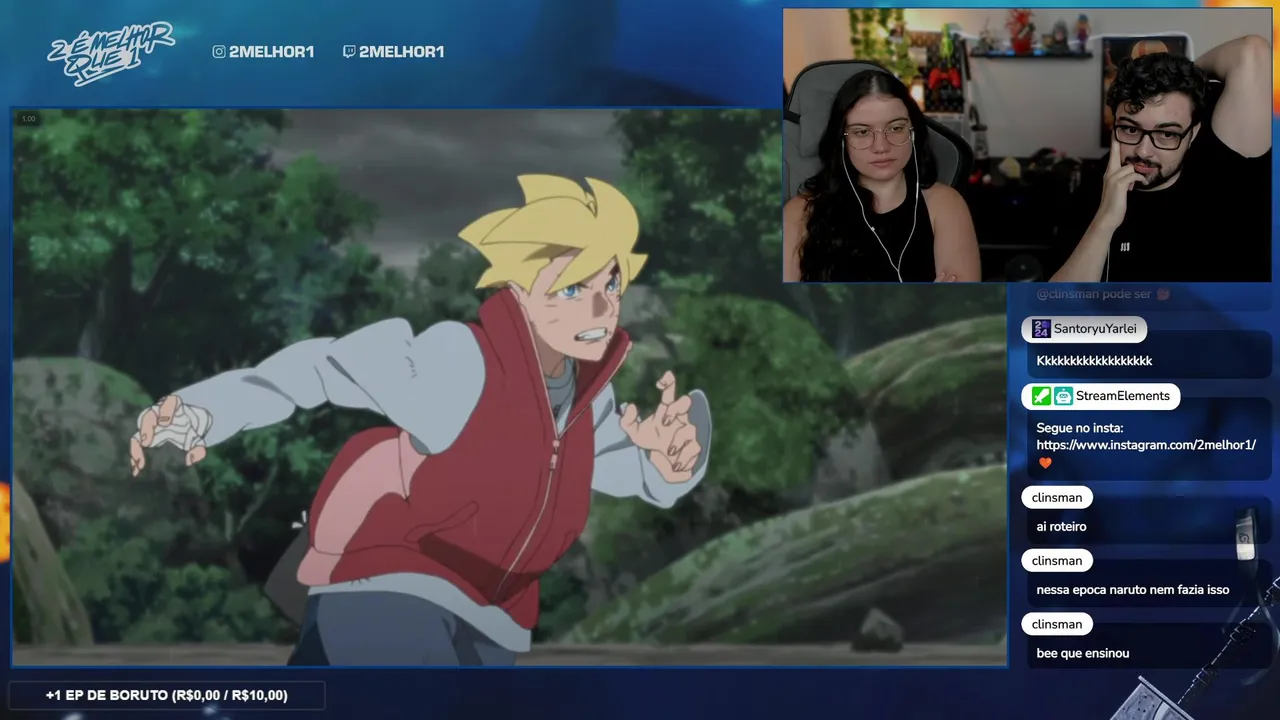Click the 'Kkkkkkkkkkkkkkkkkk' chat message

click(1094, 361)
